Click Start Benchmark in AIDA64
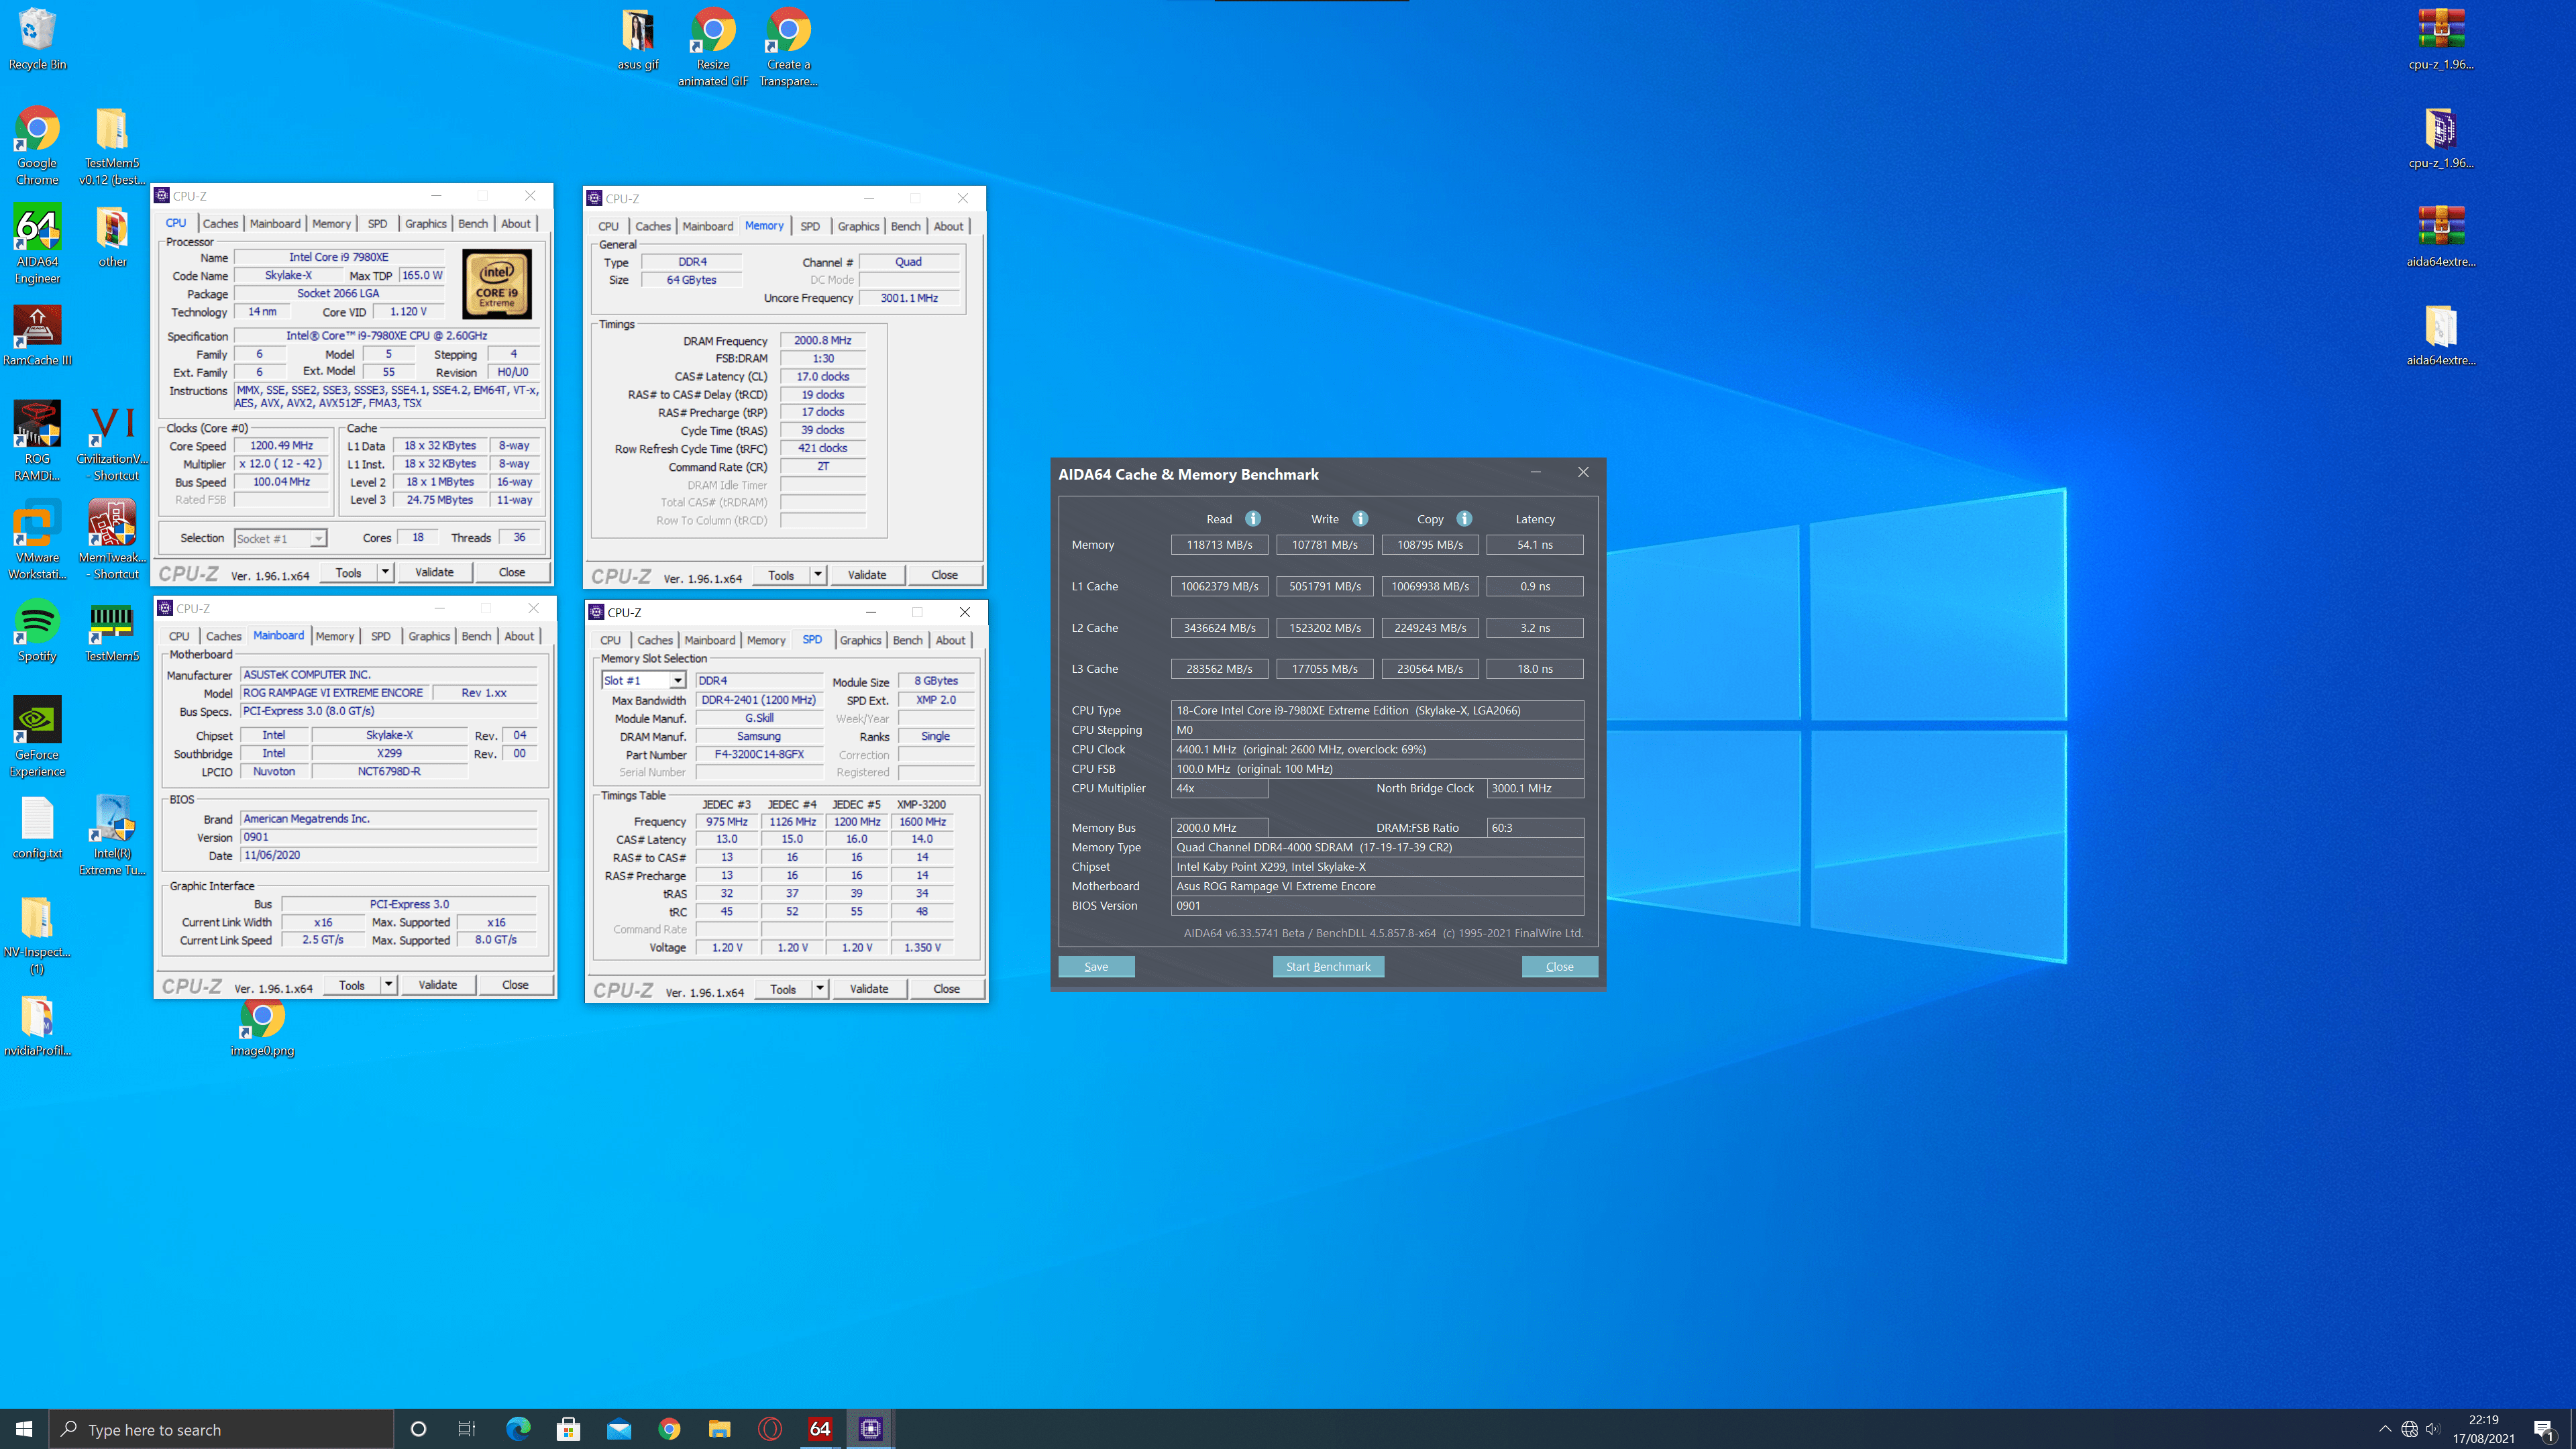 (1328, 966)
